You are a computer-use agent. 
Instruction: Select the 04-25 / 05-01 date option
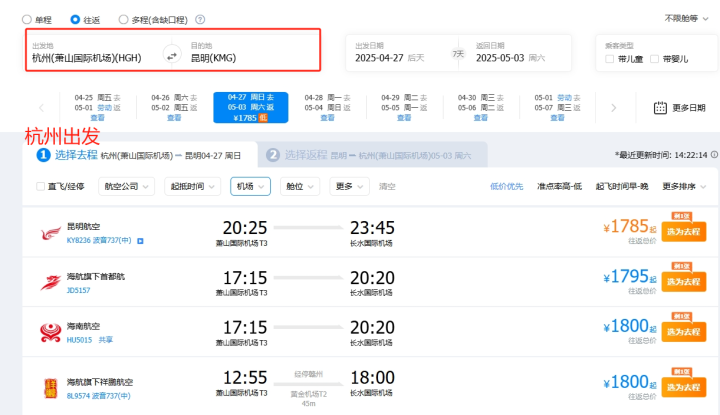[x=97, y=107]
